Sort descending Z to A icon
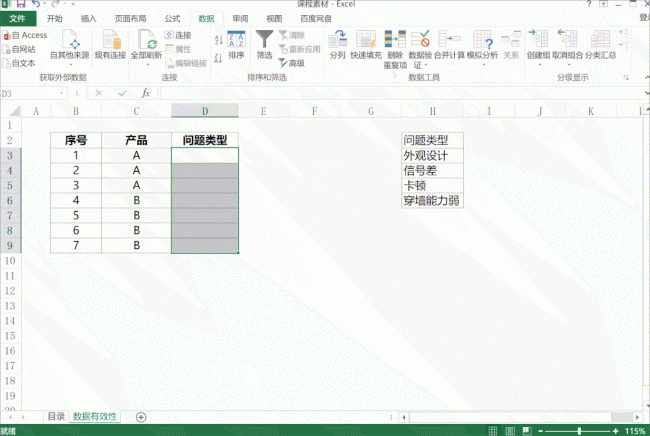The height and width of the screenshot is (436, 650). click(218, 58)
